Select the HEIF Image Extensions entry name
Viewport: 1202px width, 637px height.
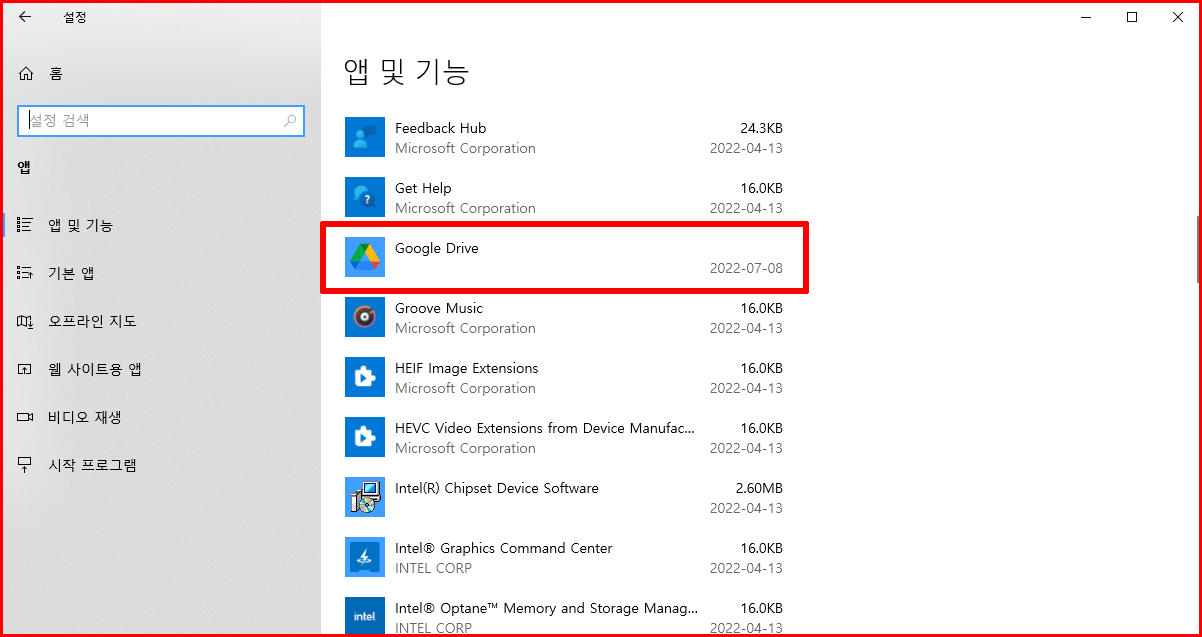pyautogui.click(x=467, y=368)
